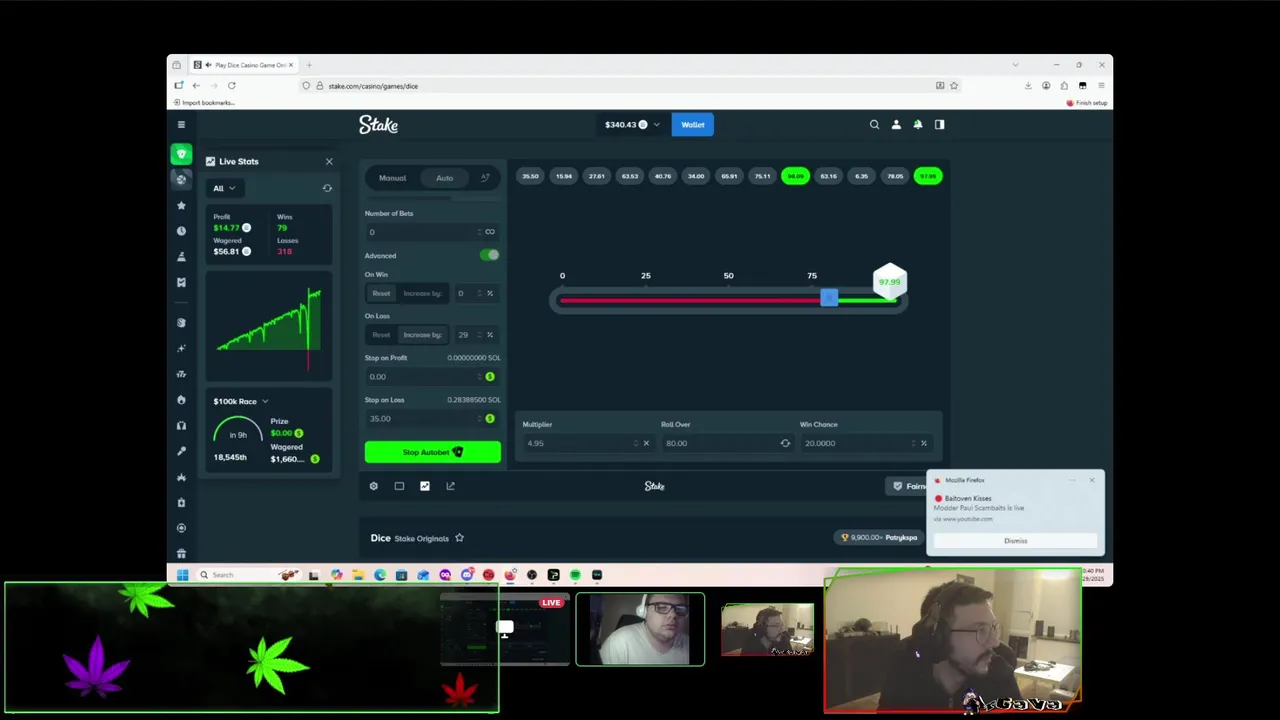Go back in Firefox

click(196, 86)
